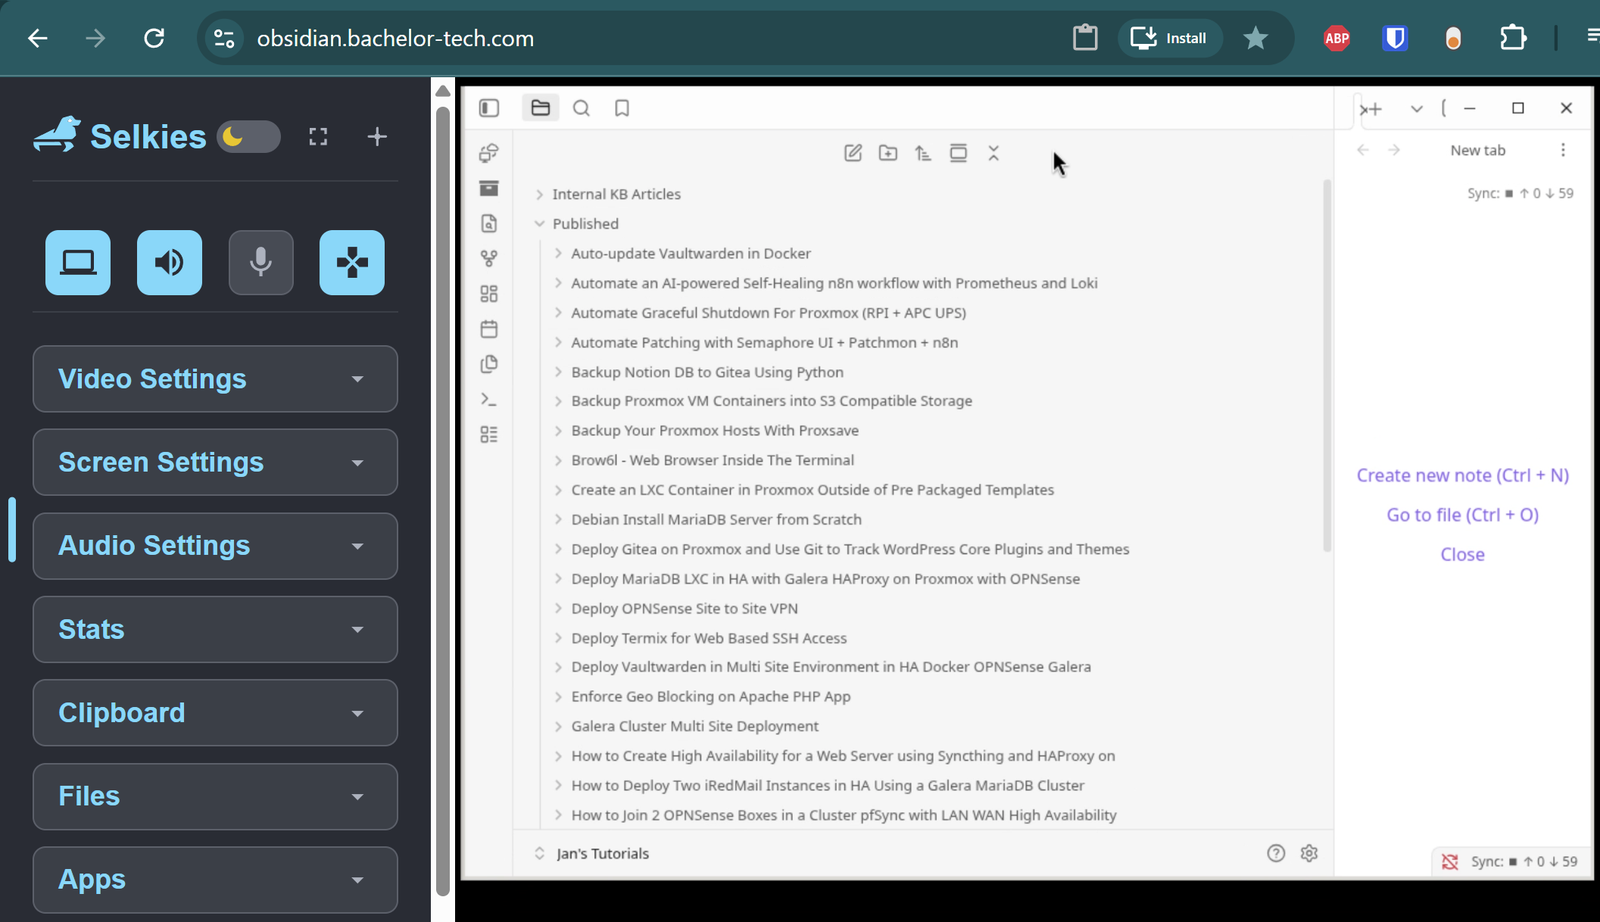Click the crossed-out sync status icon
Viewport: 1600px width, 922px height.
coord(1450,861)
